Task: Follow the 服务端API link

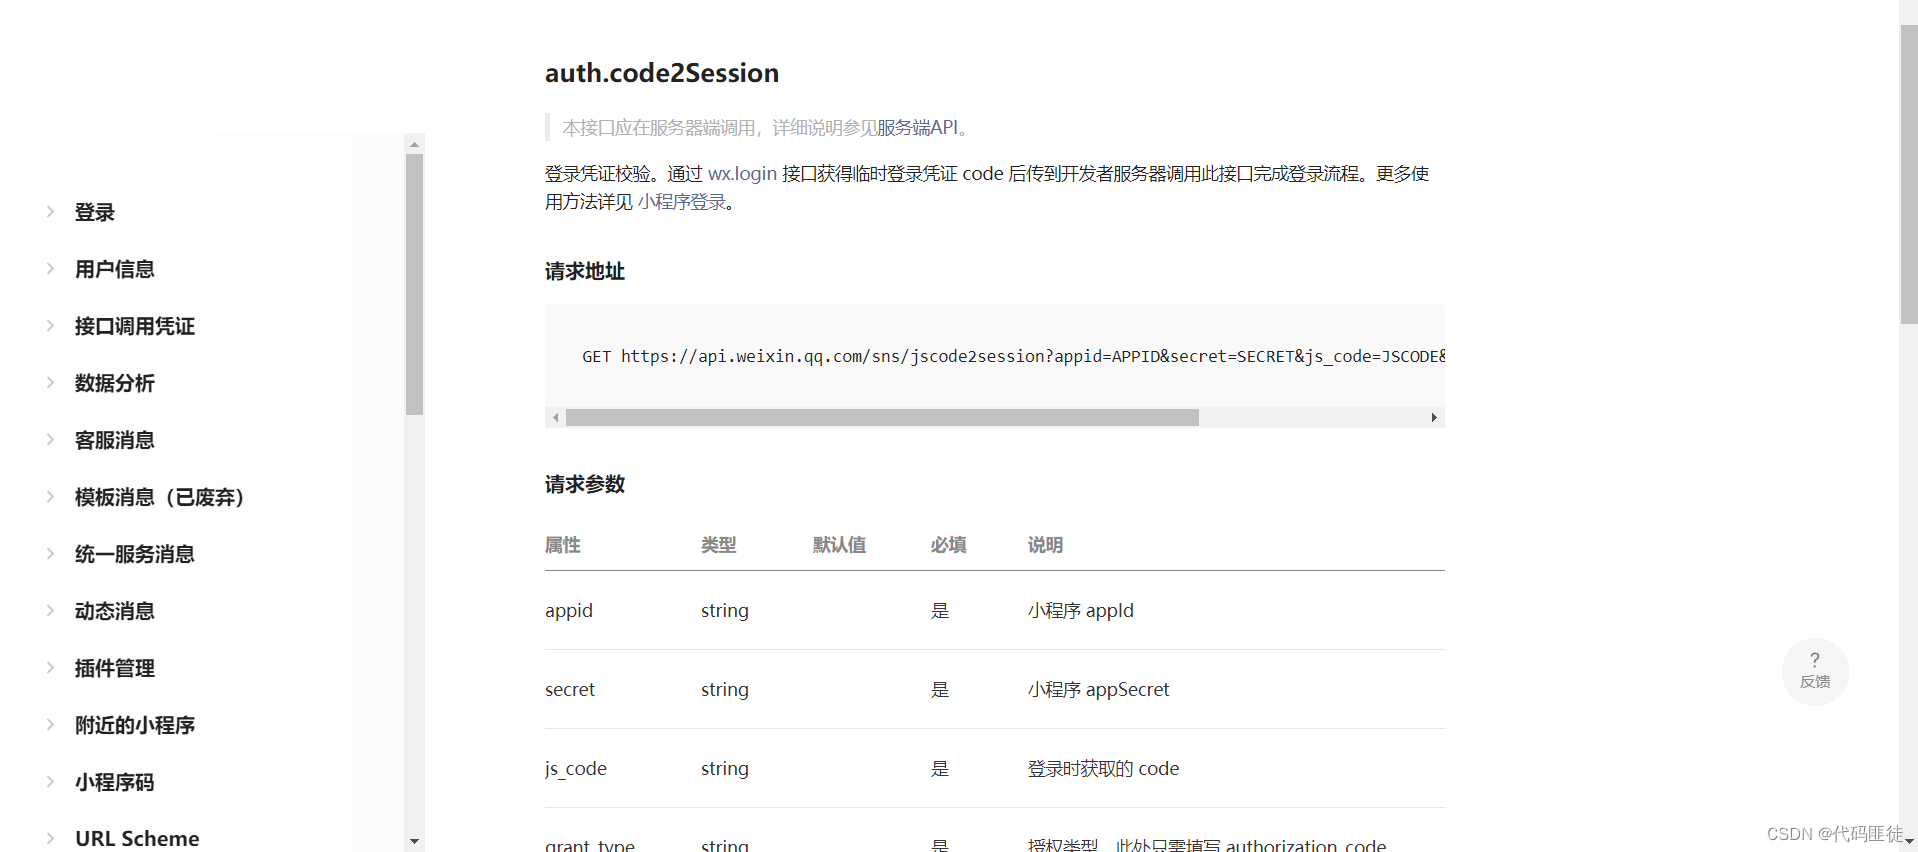Action: [917, 128]
